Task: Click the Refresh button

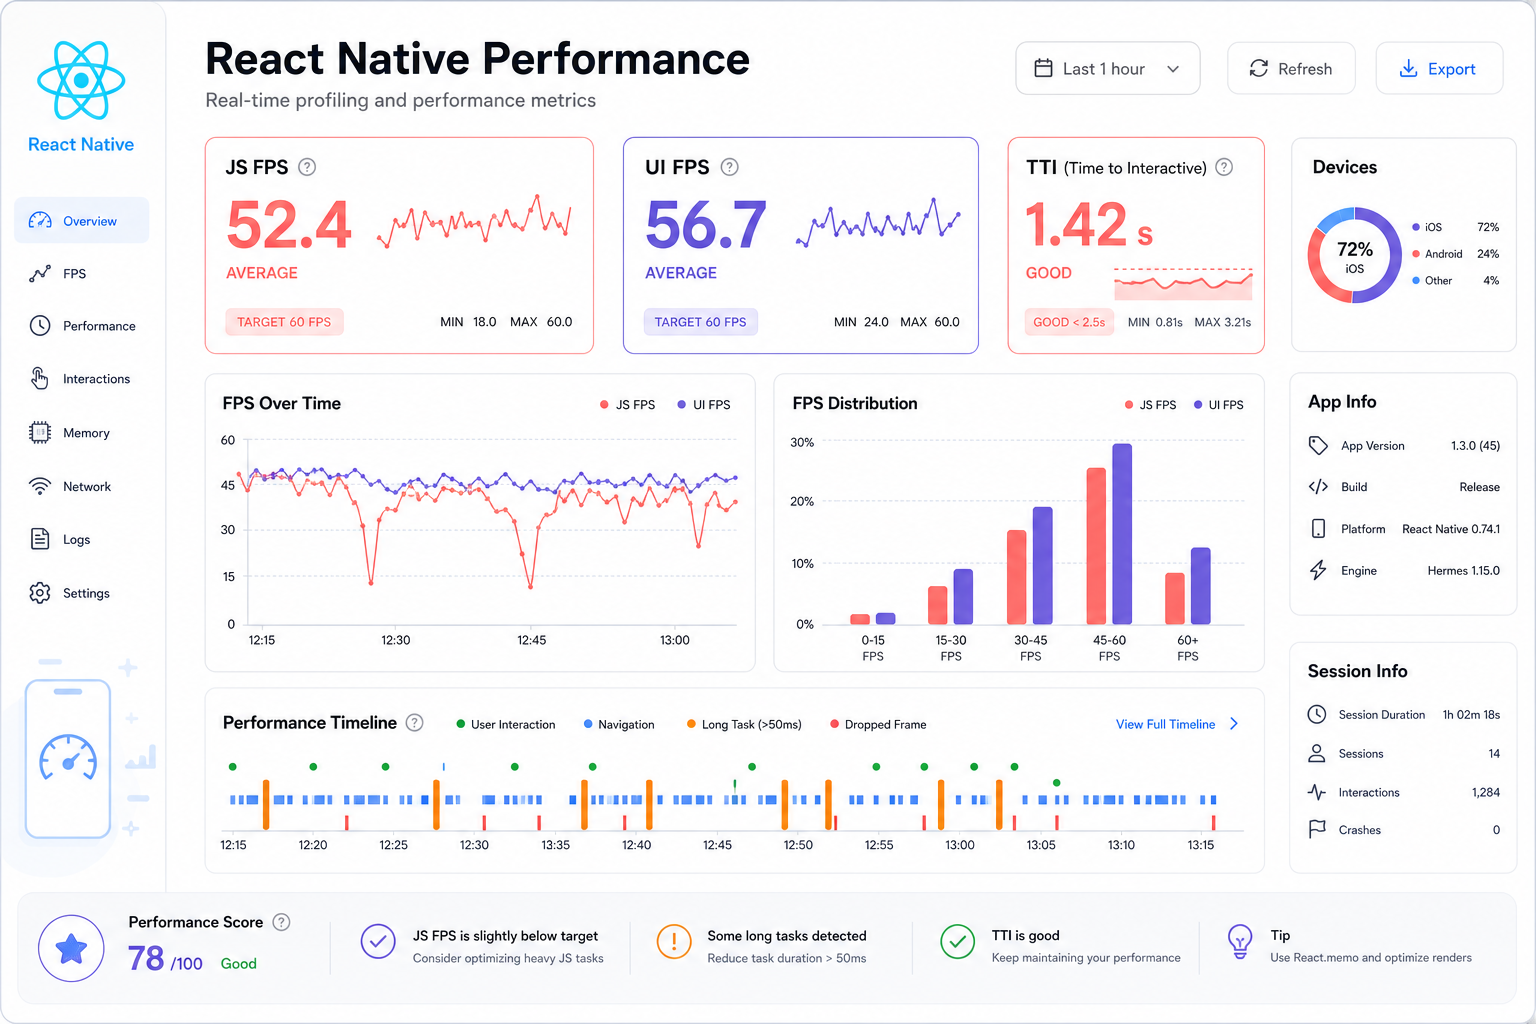Action: (x=1291, y=68)
